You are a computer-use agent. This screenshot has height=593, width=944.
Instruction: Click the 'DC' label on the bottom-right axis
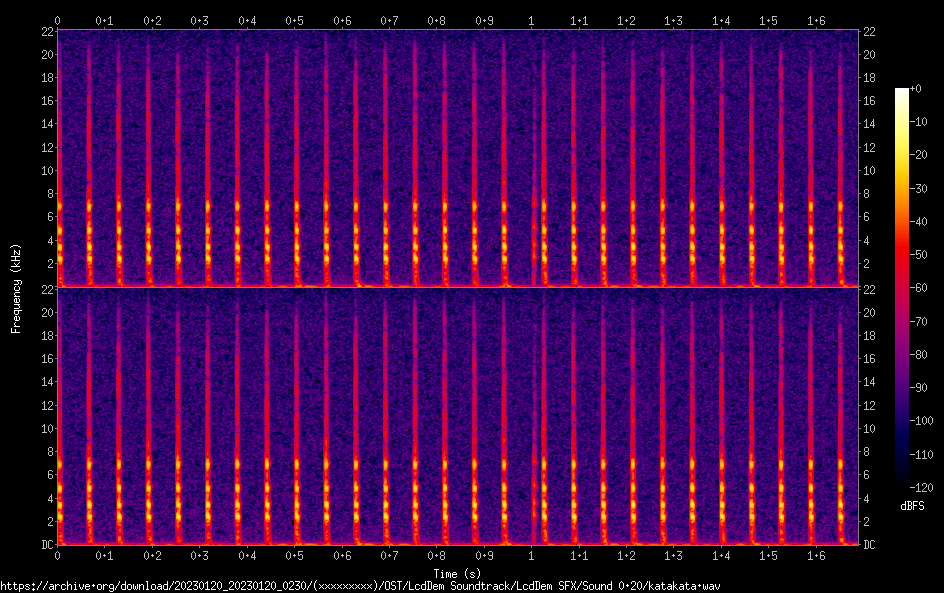point(869,545)
